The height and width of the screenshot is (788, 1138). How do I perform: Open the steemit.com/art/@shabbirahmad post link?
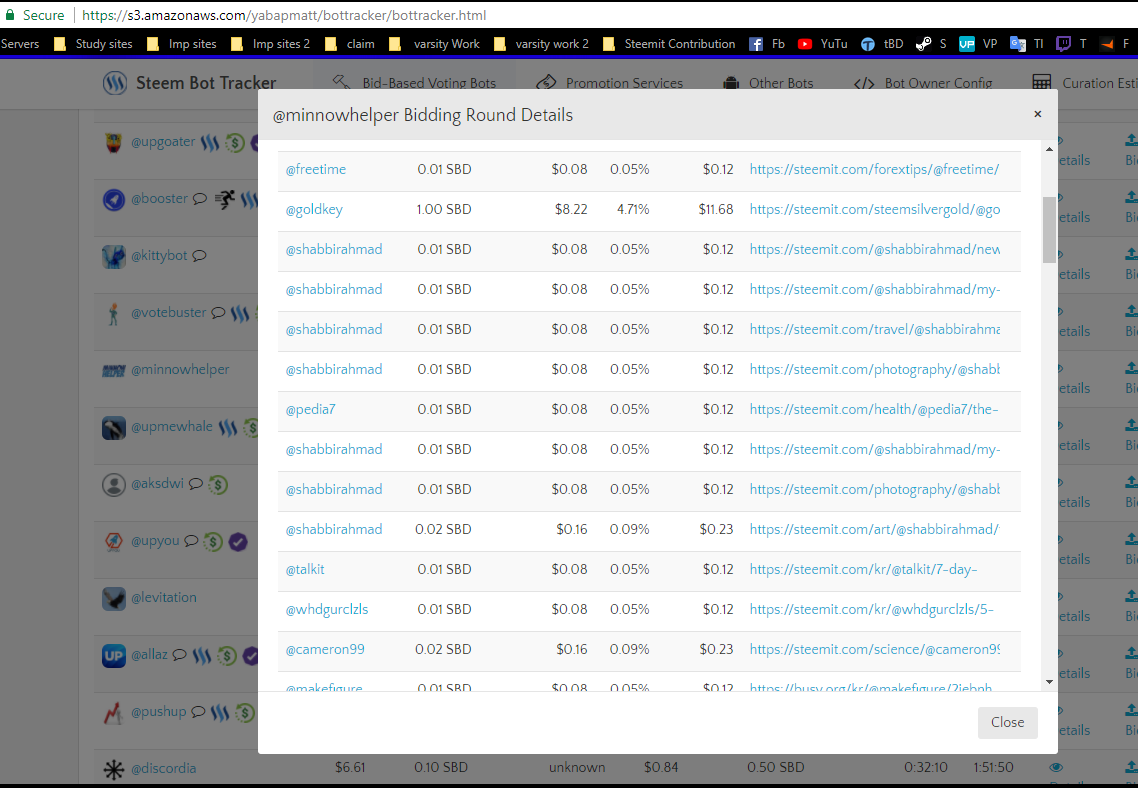tap(874, 529)
